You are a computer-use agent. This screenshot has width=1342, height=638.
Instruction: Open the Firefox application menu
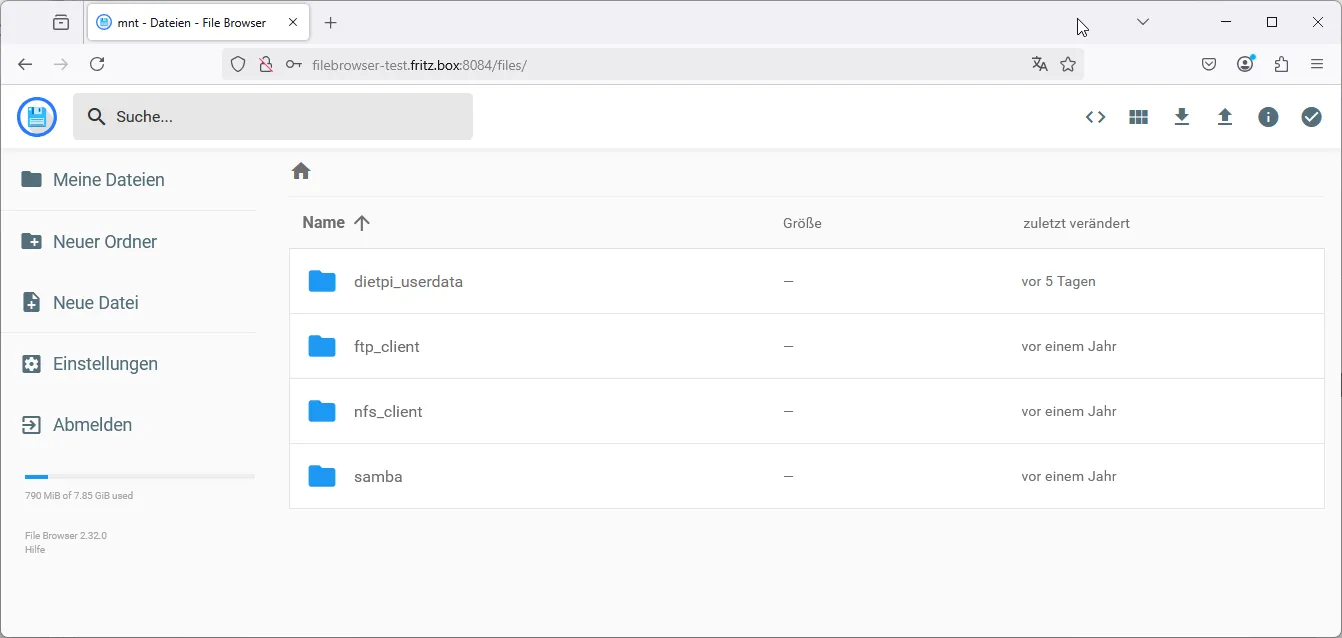1317,63
